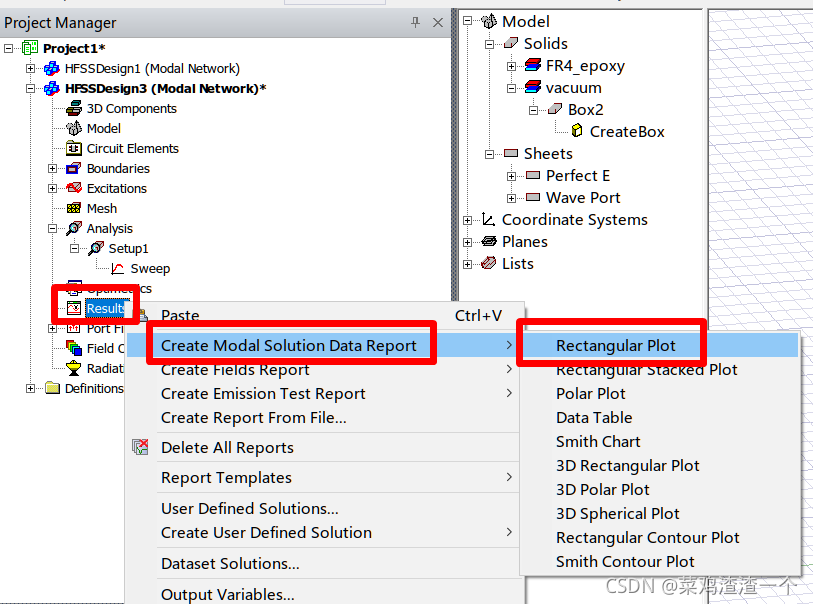Click the Box2 object icon
This screenshot has width=813, height=604.
click(555, 109)
